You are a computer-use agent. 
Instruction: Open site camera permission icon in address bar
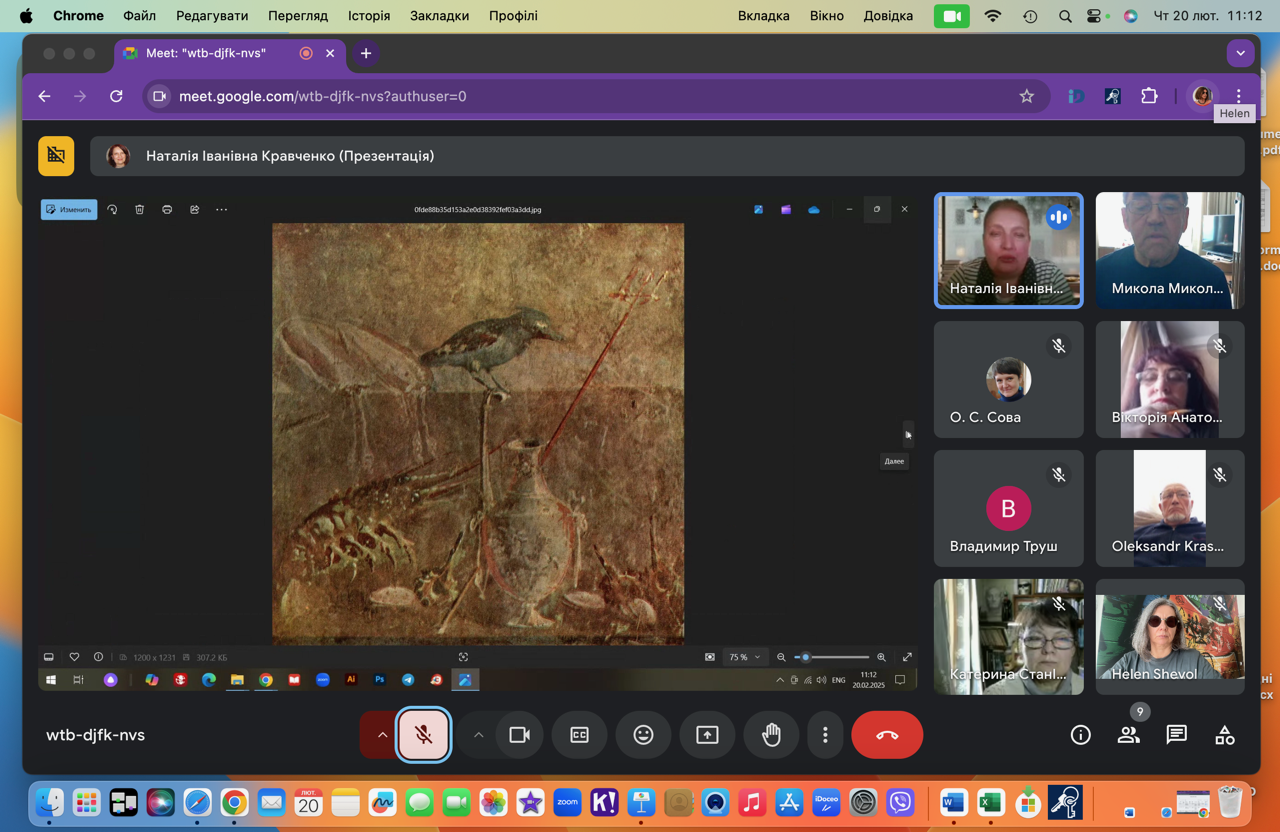click(159, 96)
